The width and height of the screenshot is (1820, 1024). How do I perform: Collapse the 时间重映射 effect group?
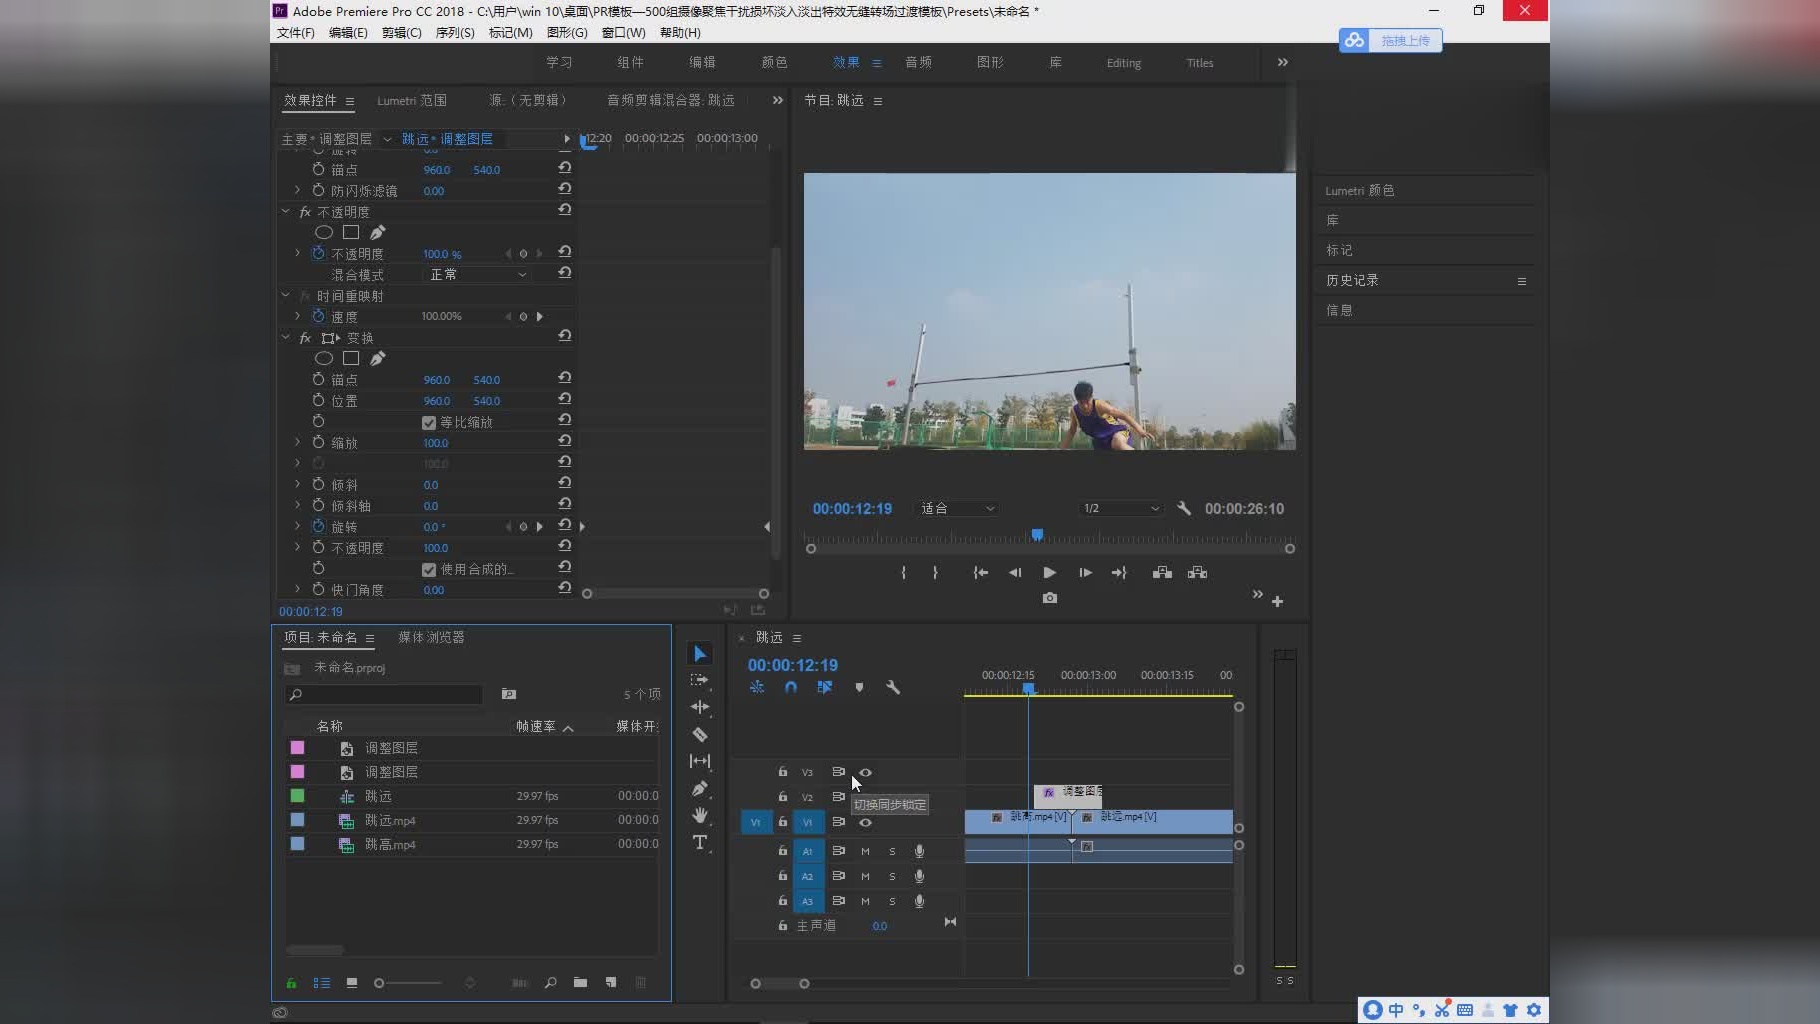point(285,295)
